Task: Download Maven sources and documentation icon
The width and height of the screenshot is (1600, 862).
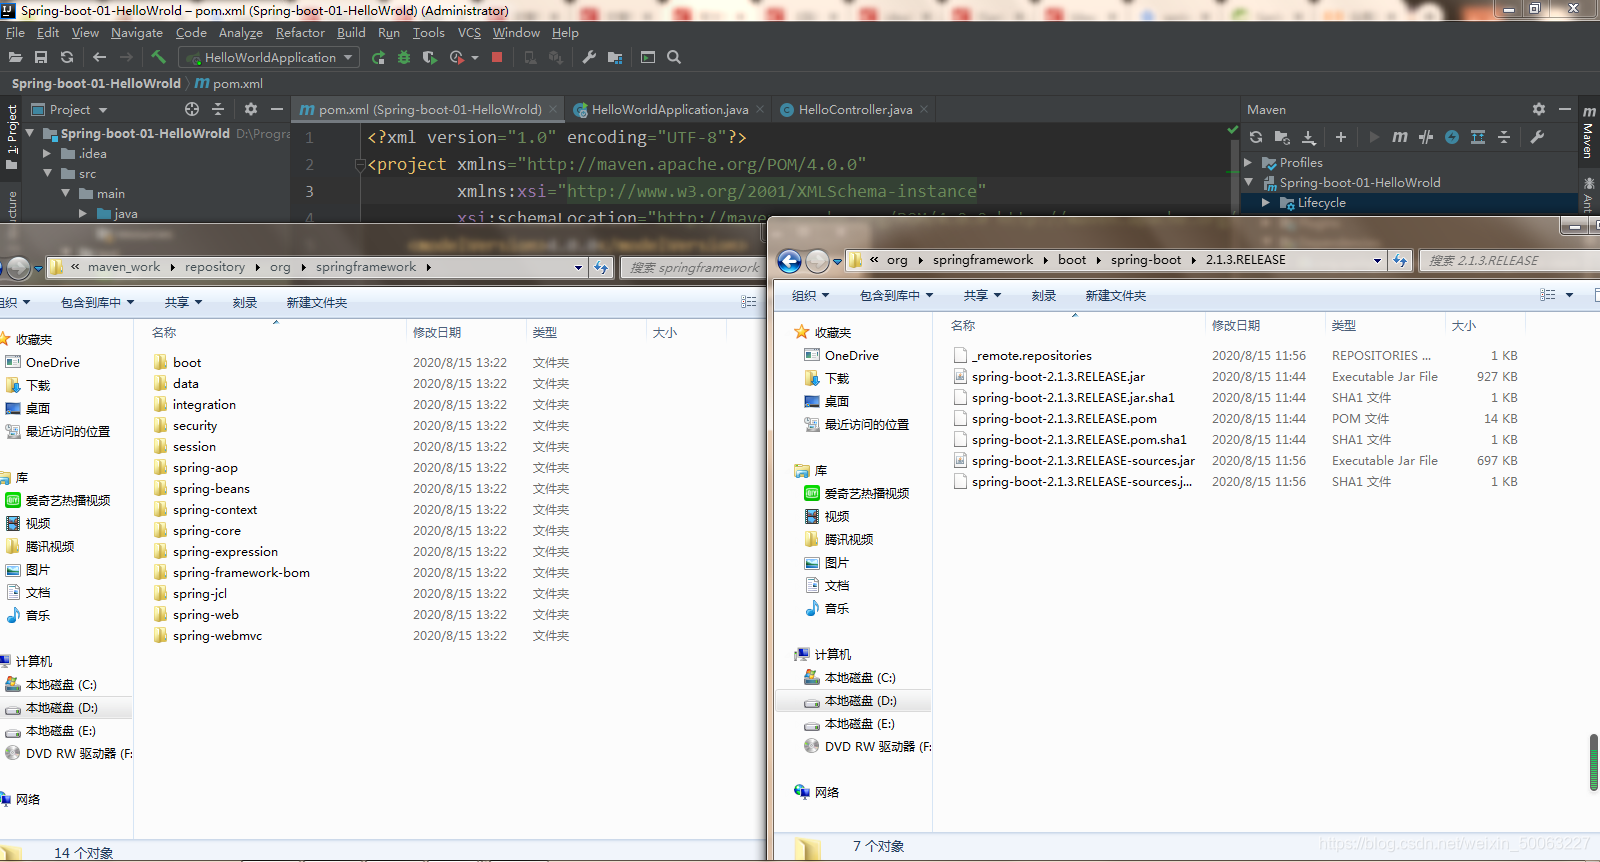Action: [1308, 137]
